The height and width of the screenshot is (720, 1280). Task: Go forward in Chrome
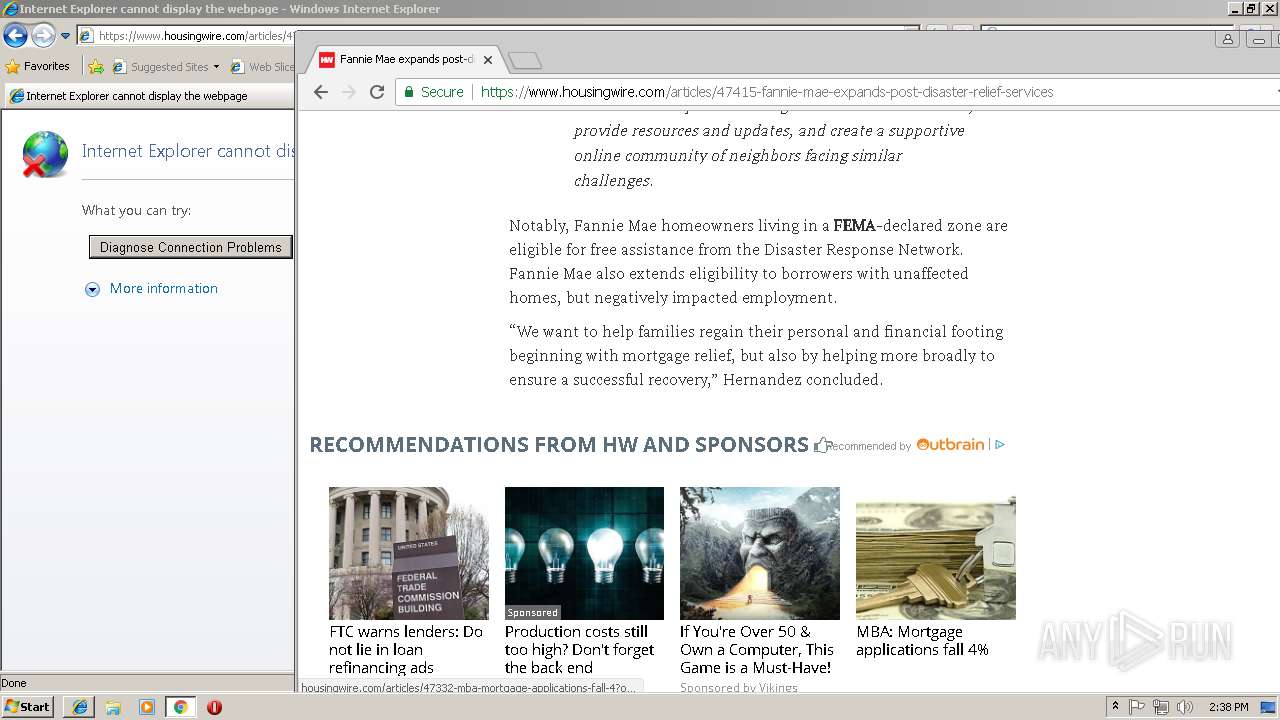point(348,92)
